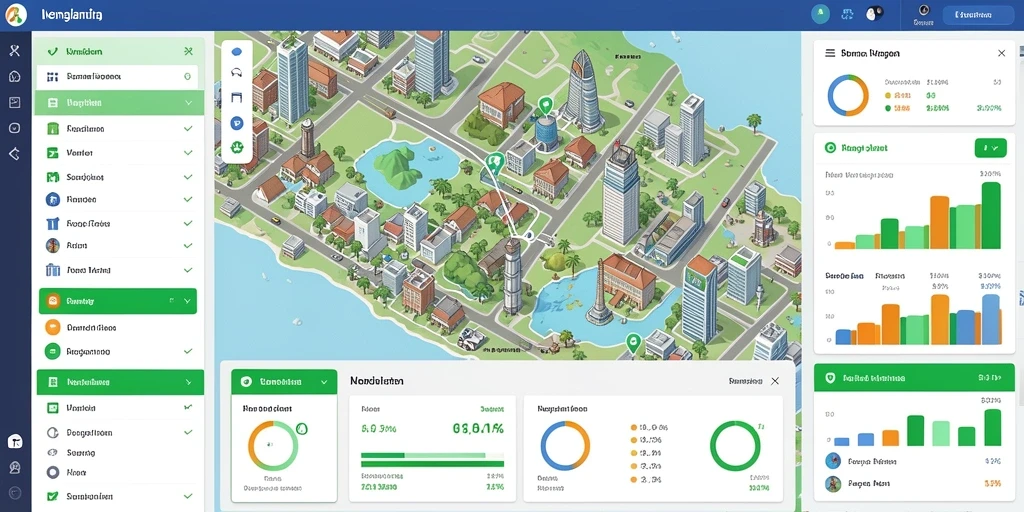Click the white route marker on the map path
Image resolution: width=1024 pixels, height=512 pixels.
click(x=530, y=234)
